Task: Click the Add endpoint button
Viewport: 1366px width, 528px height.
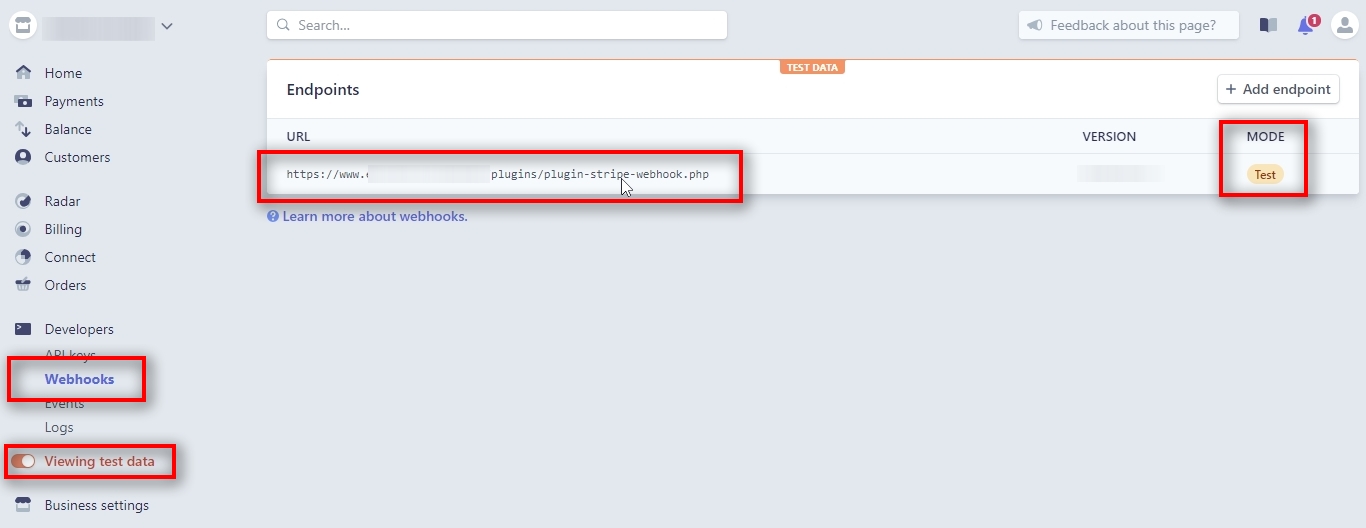Action: tap(1278, 89)
